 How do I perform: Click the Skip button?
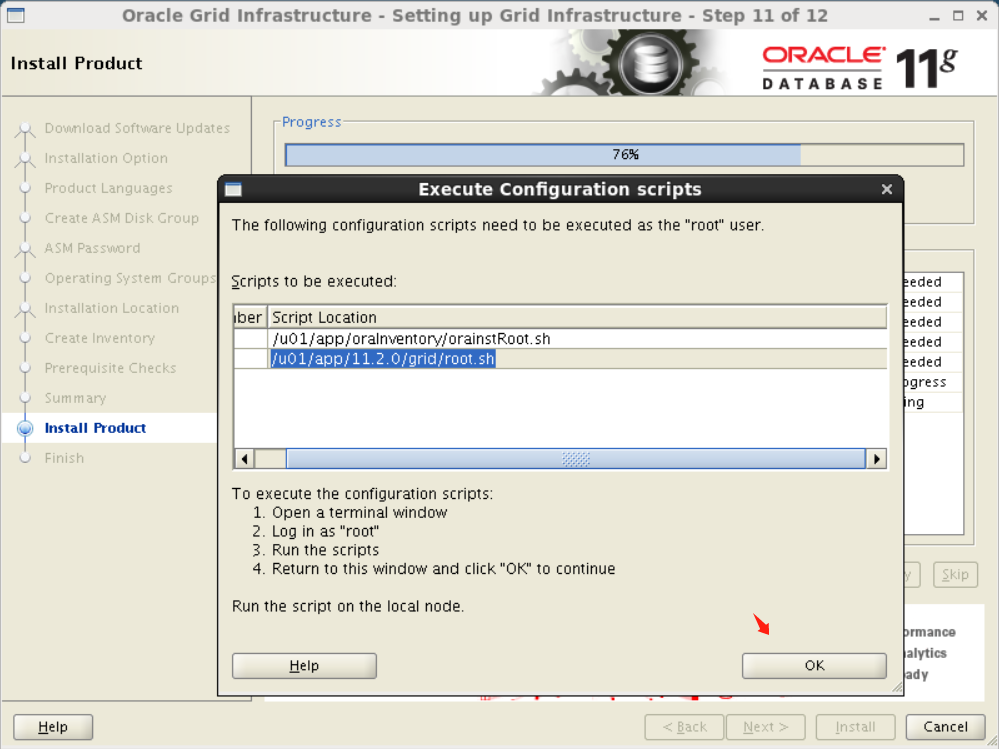tap(954, 574)
